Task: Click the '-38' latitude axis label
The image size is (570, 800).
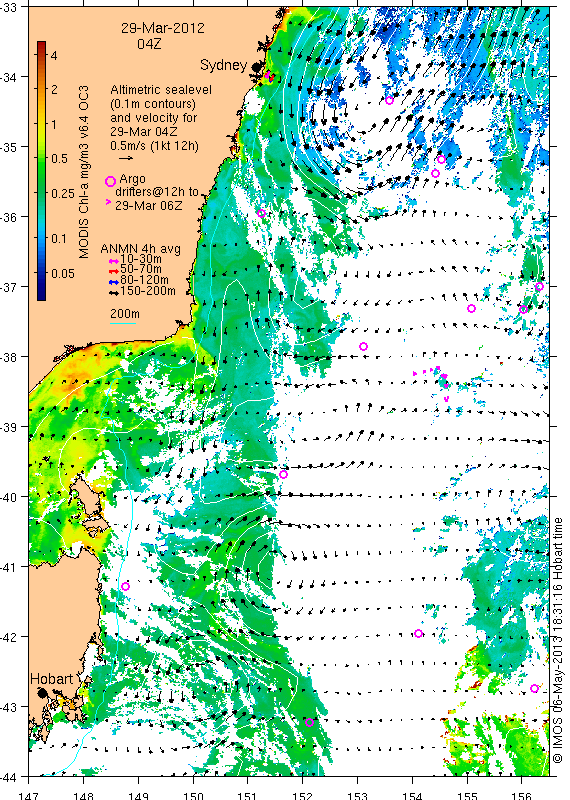Action: (9, 357)
